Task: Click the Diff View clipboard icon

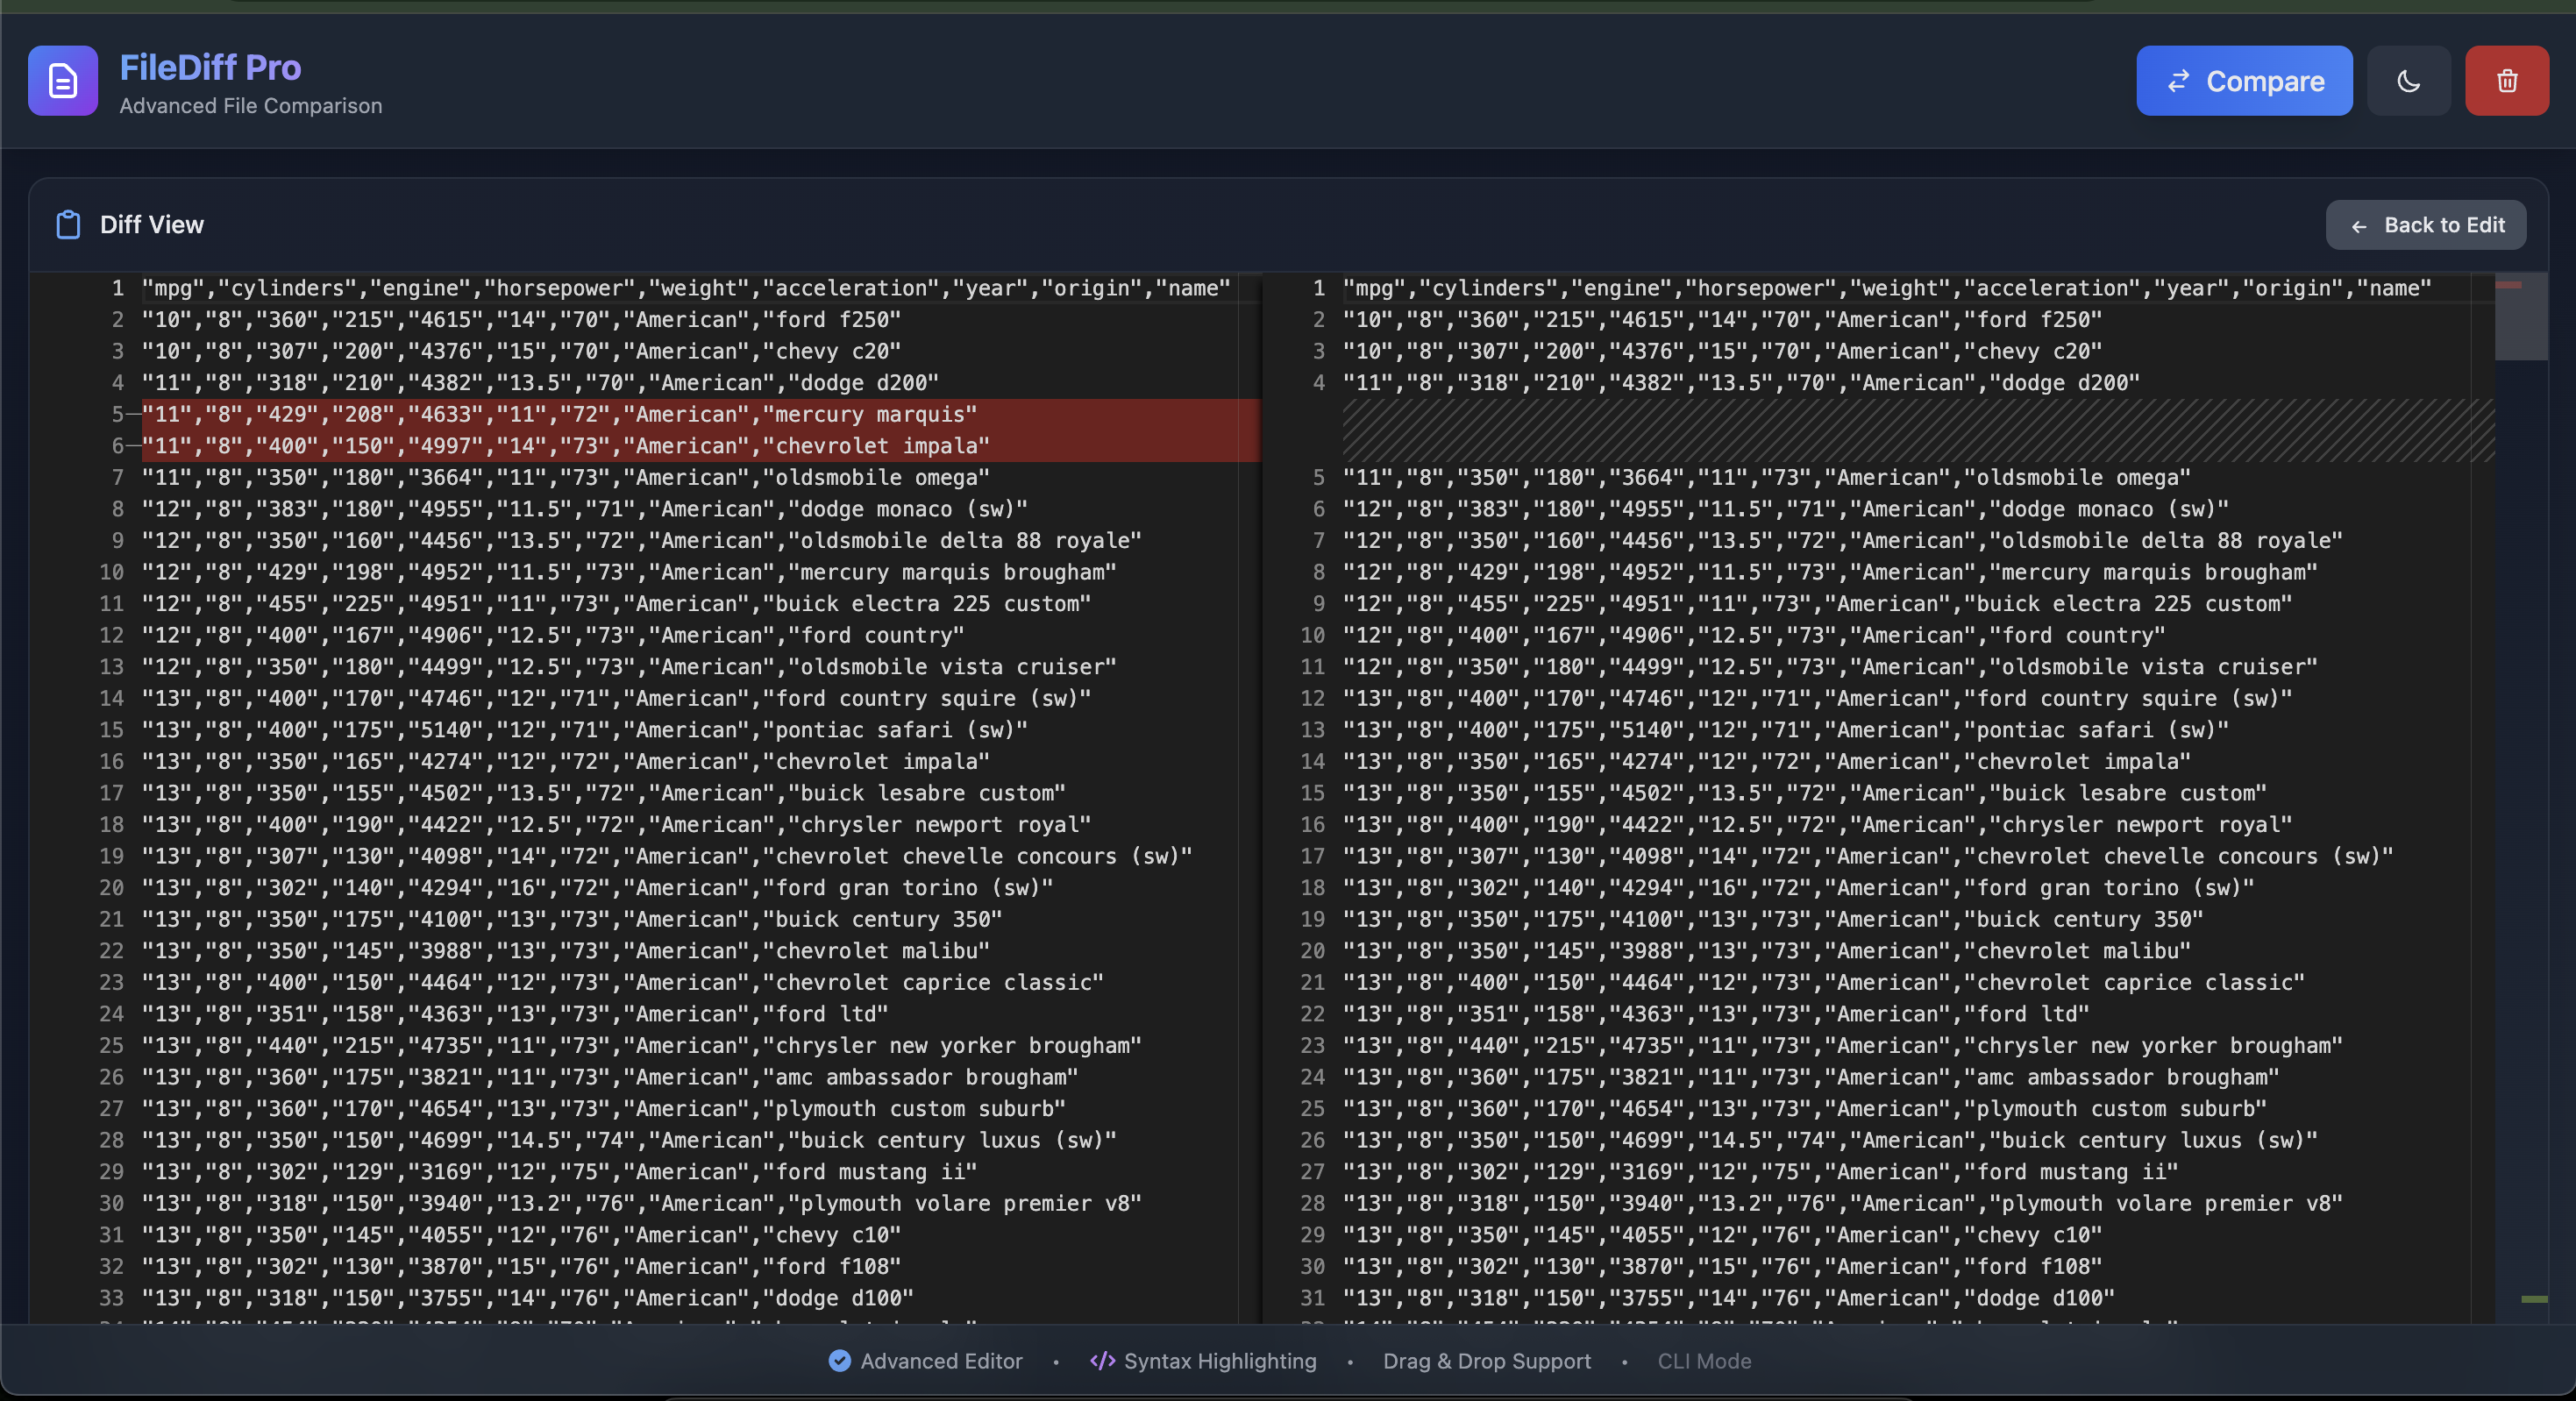Action: tap(68, 225)
